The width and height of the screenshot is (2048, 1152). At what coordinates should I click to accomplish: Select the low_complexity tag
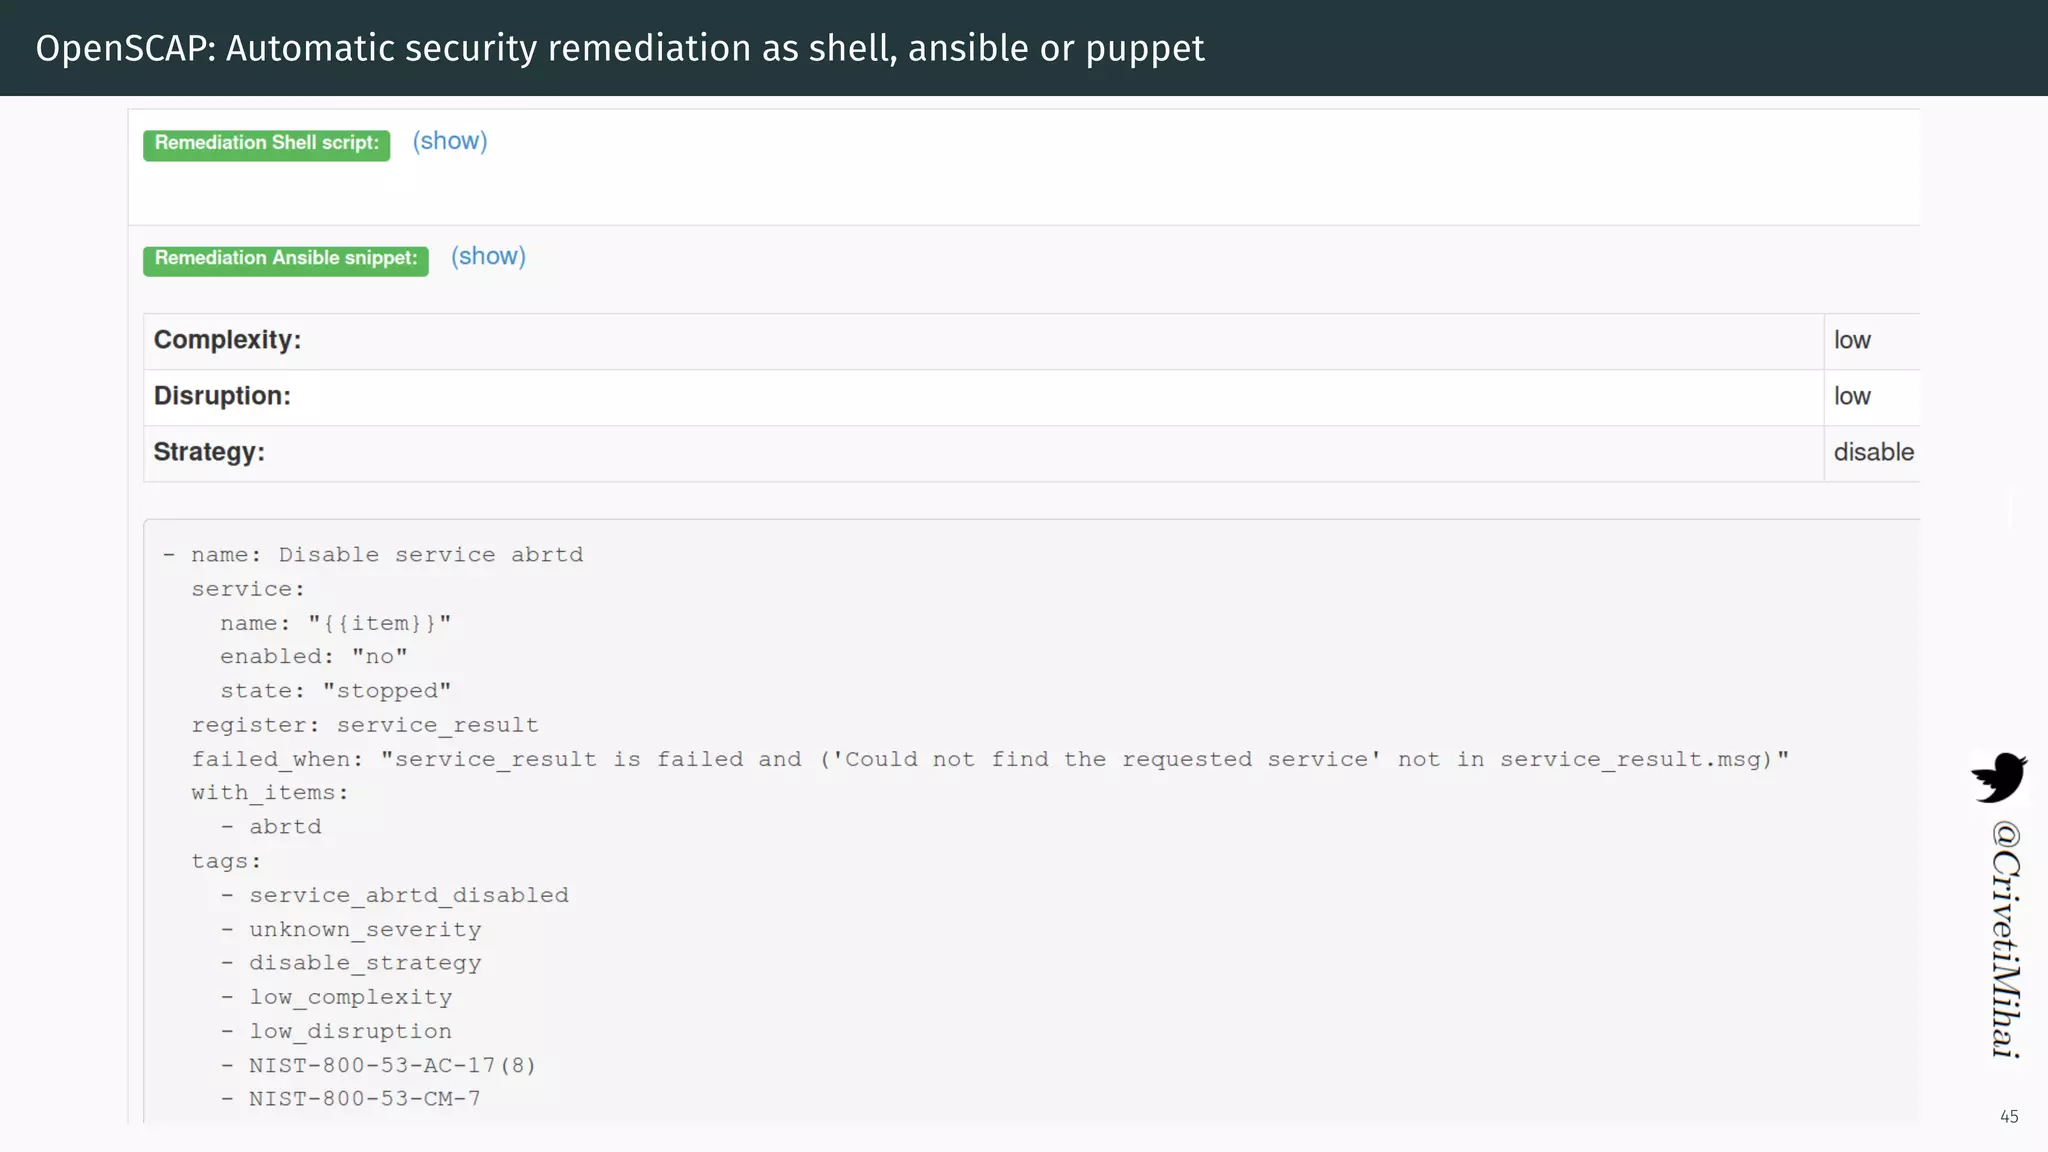[x=351, y=997]
